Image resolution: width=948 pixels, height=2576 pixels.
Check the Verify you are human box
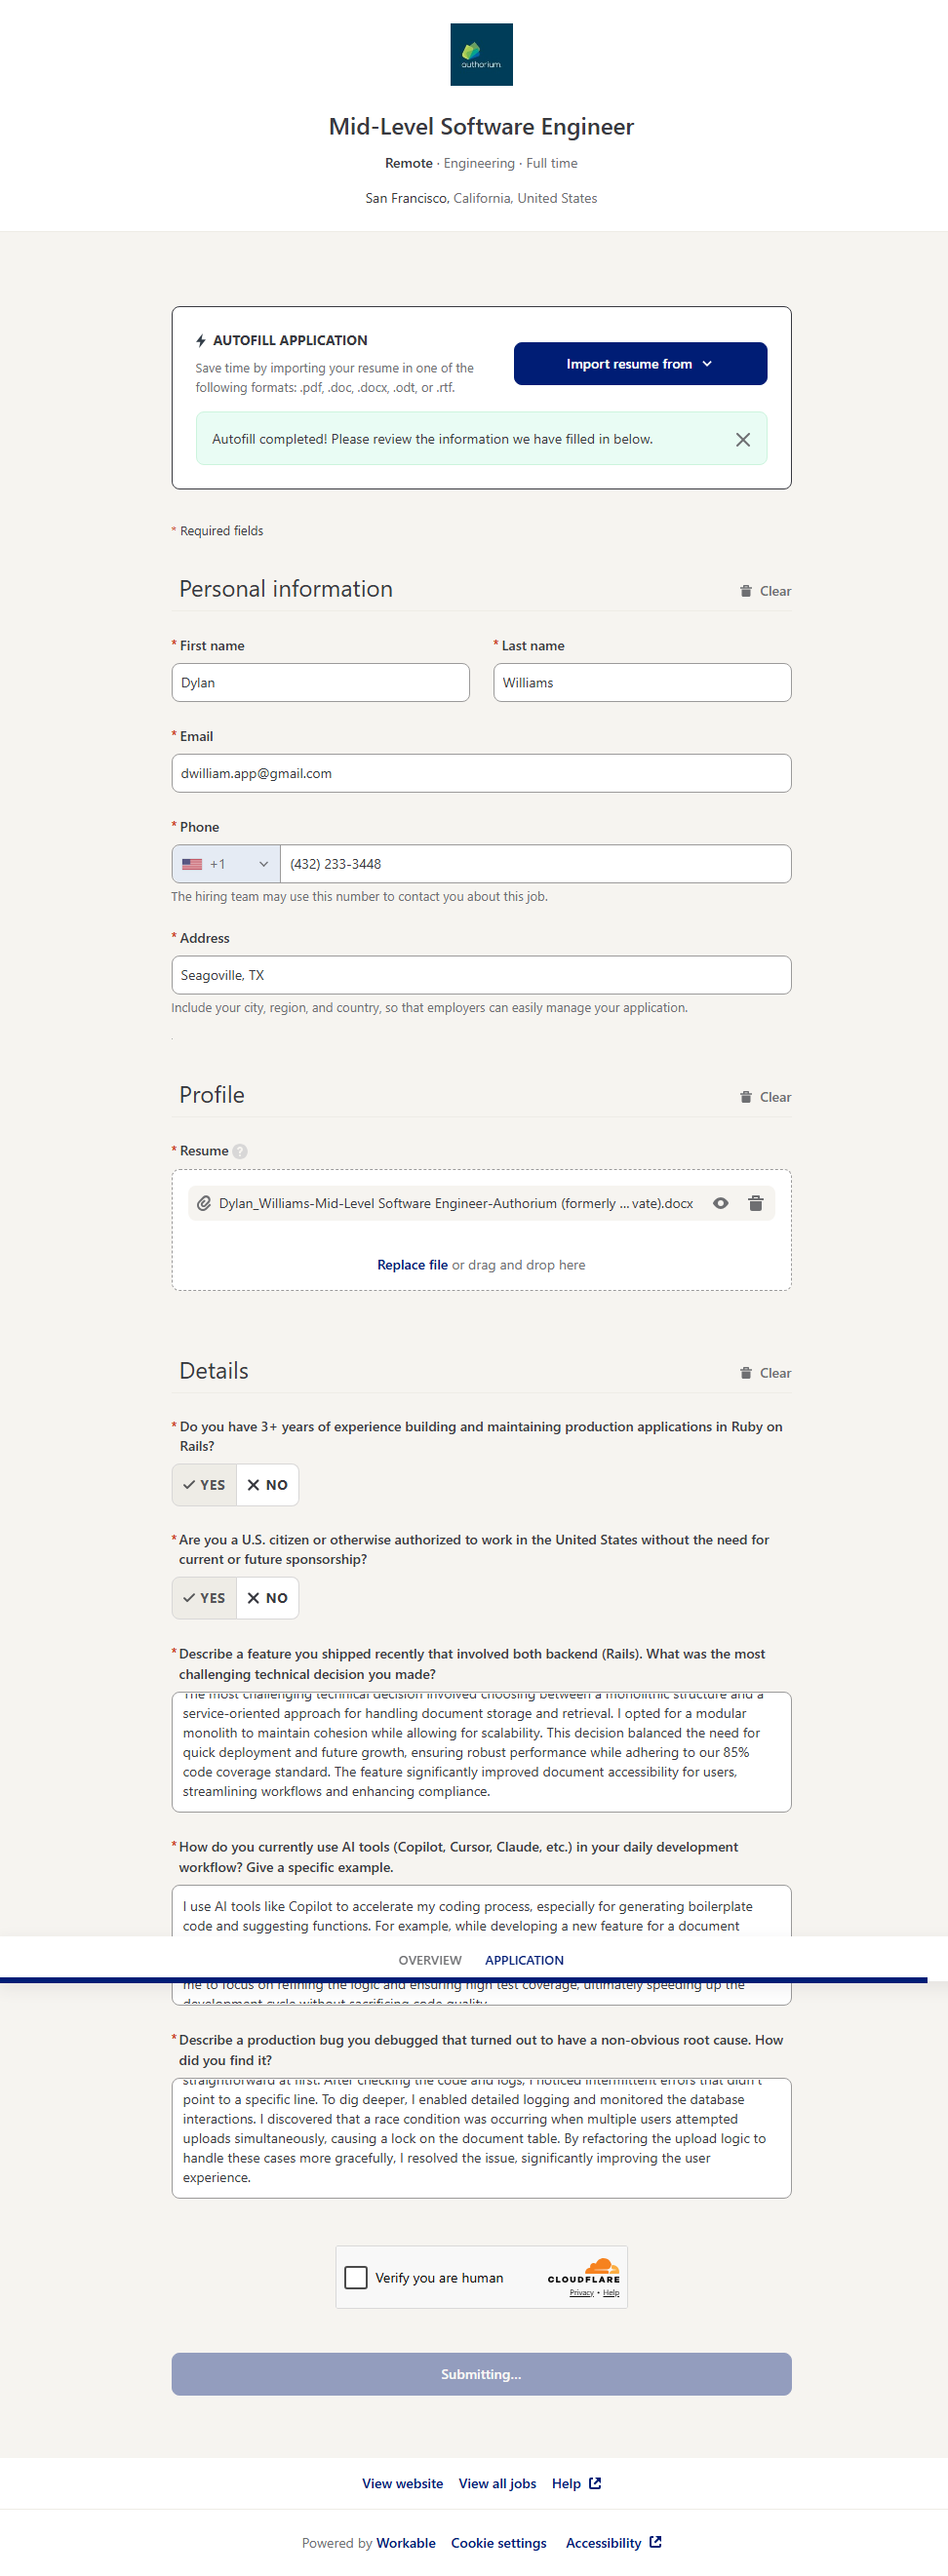pyautogui.click(x=356, y=2277)
